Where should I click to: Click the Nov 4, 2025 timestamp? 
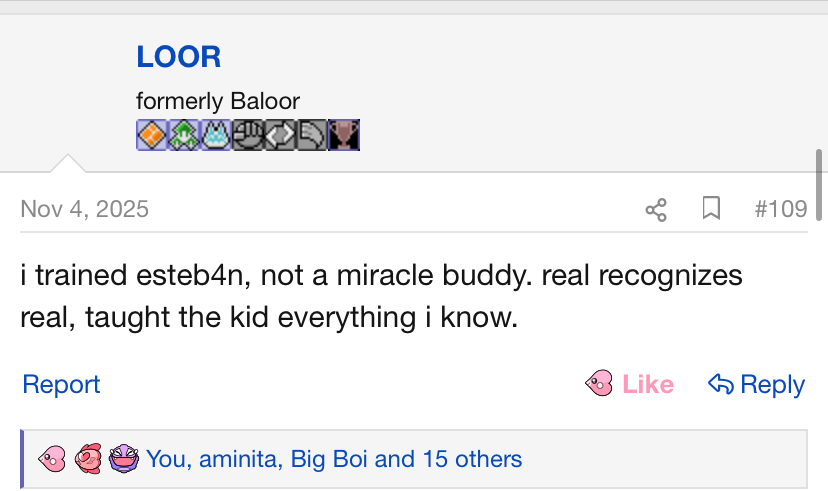tap(84, 209)
